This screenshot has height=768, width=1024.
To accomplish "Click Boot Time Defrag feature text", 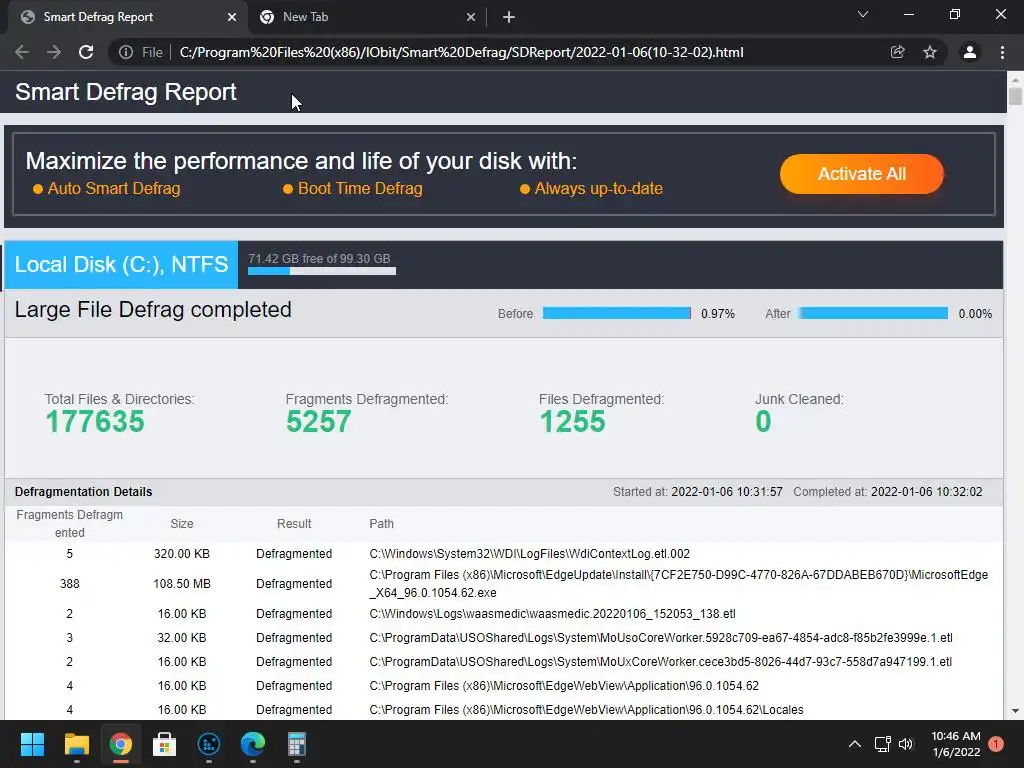I will [x=360, y=189].
